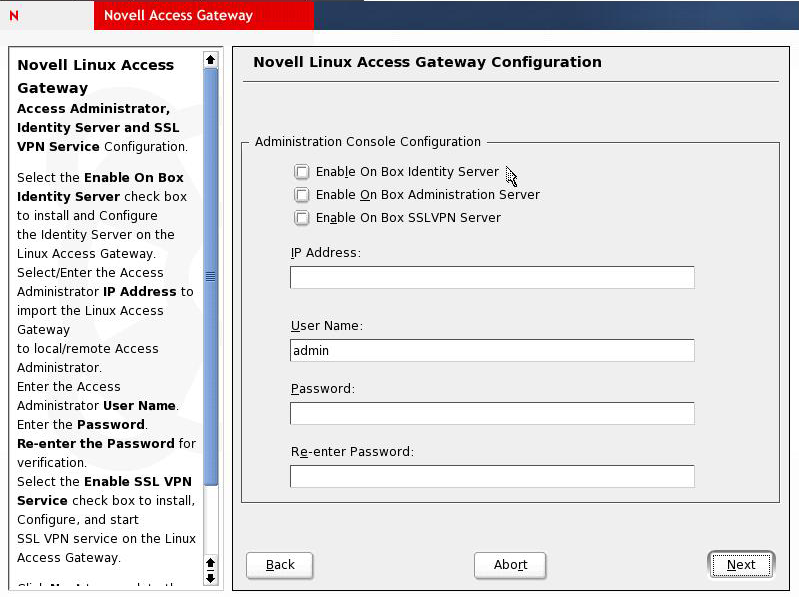Click the empty scrollbar track below the thumb
This screenshot has width=799, height=597.
click(210, 520)
